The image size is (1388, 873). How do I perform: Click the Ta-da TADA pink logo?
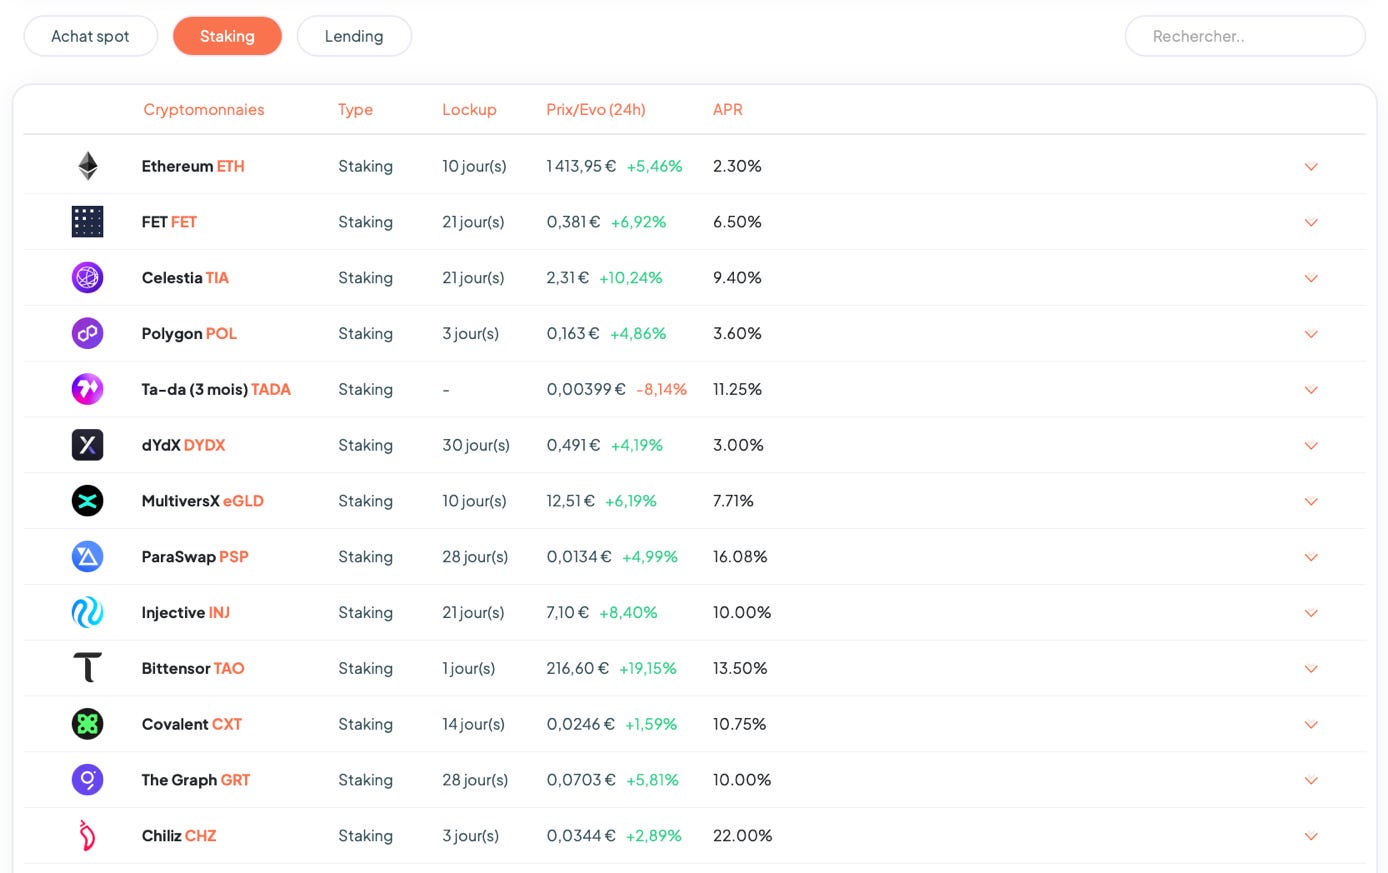point(88,389)
